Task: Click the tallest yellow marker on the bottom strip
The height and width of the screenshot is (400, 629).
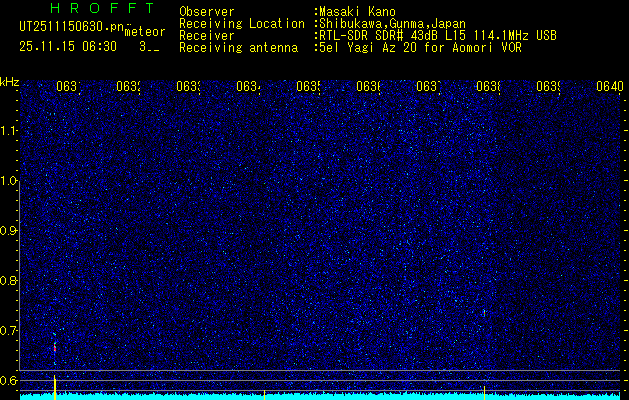Action: 55,387
